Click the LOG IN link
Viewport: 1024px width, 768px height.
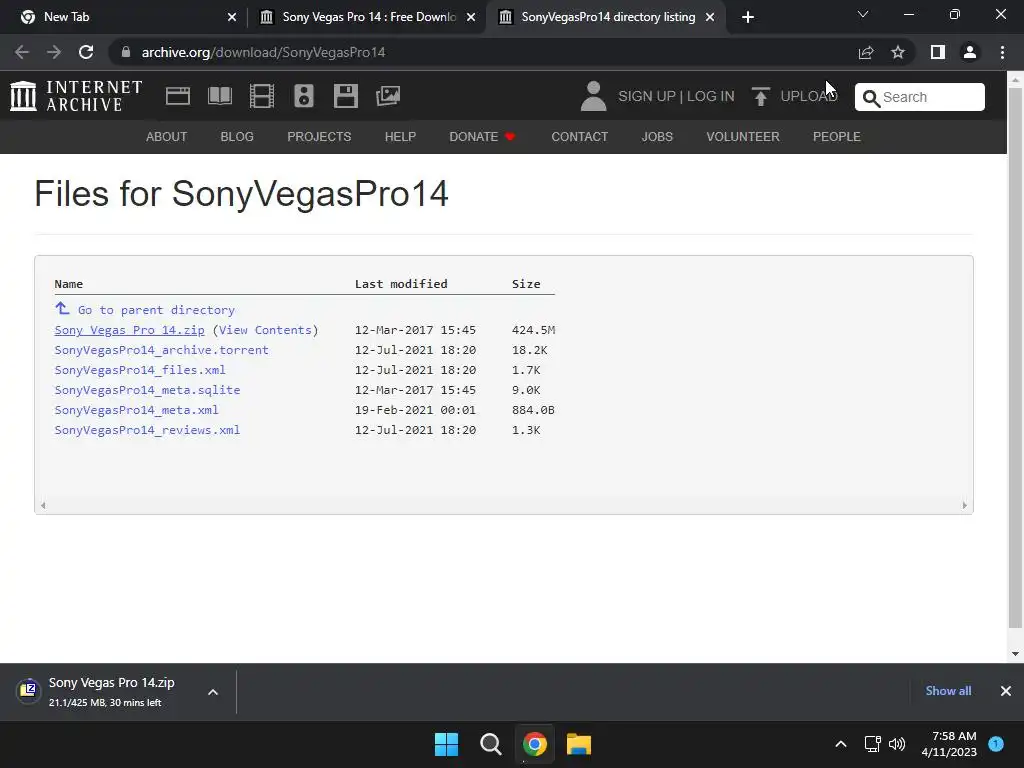(711, 97)
